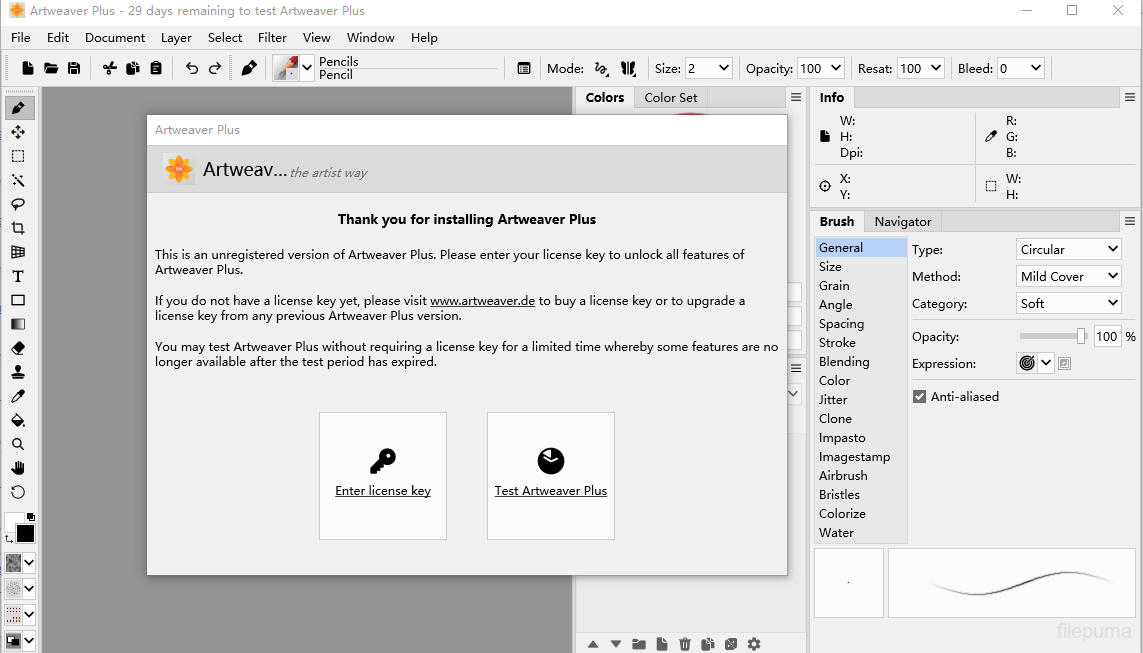Screen dimensions: 1143x653
Task: Open the Filter menu
Action: [272, 37]
